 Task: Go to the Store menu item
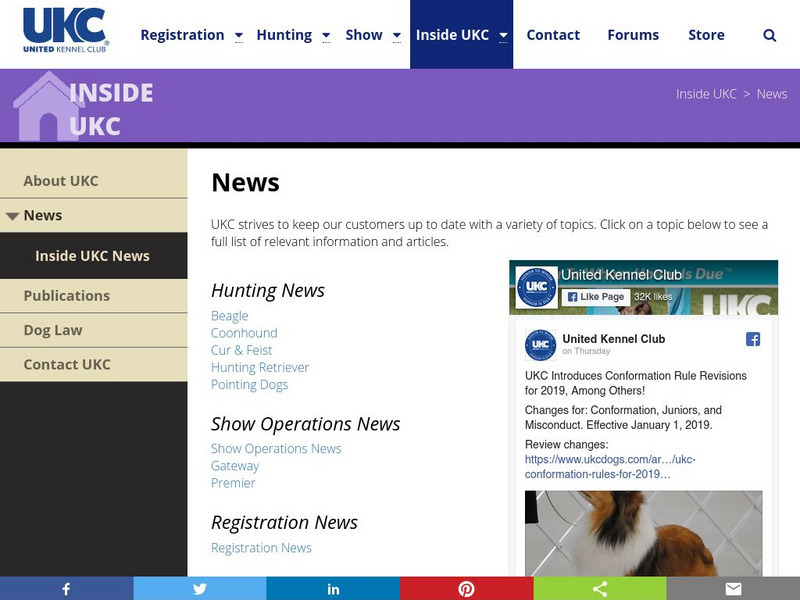[706, 35]
